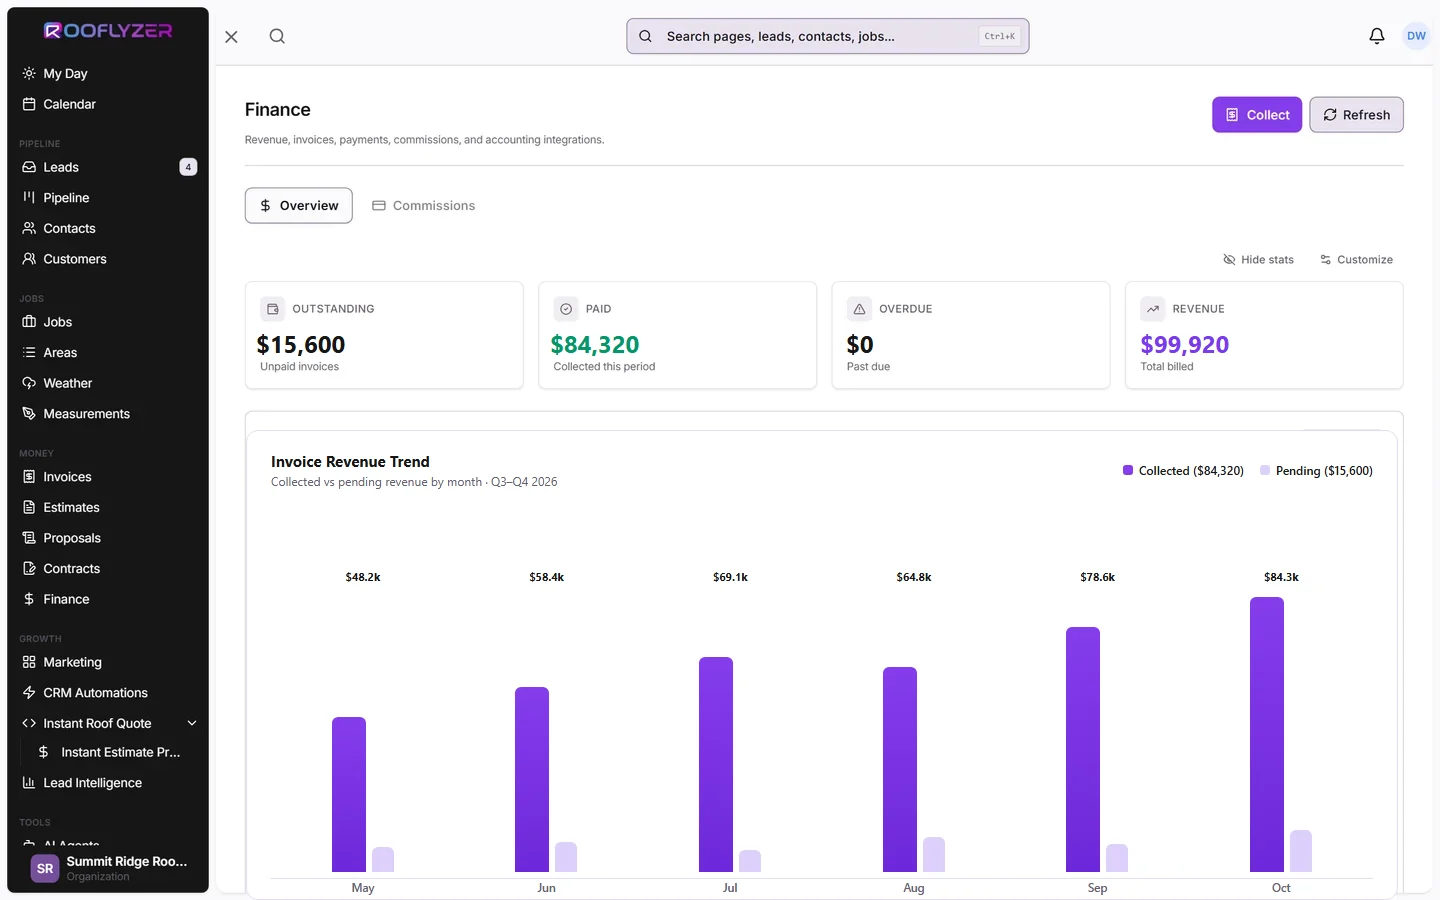Viewport: 1440px width, 900px height.
Task: Open the Weather page
Action: [108, 383]
